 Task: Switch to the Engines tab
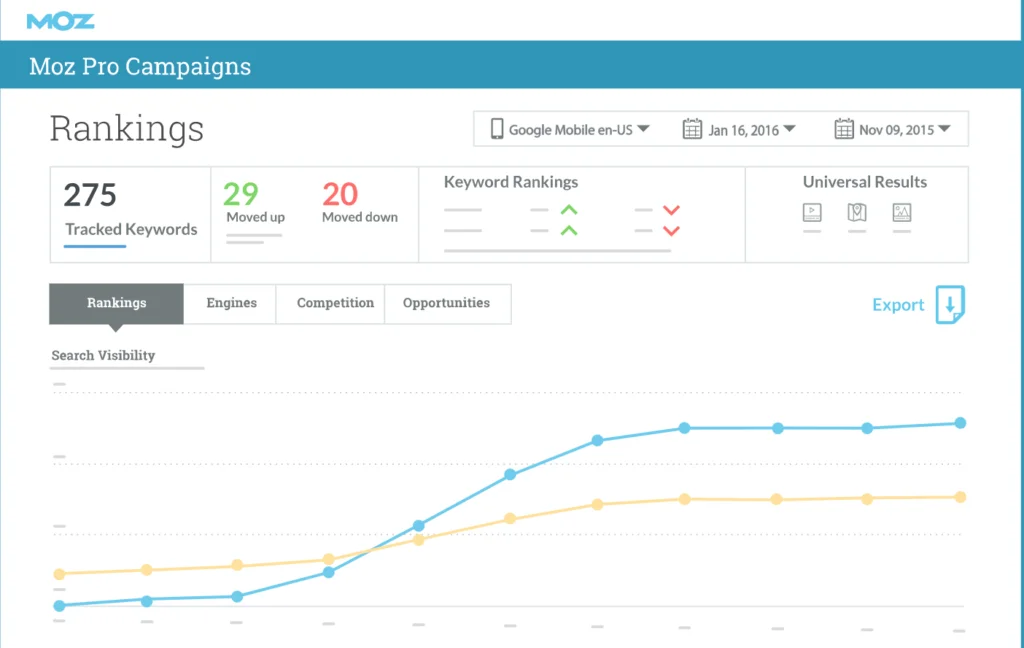(231, 303)
